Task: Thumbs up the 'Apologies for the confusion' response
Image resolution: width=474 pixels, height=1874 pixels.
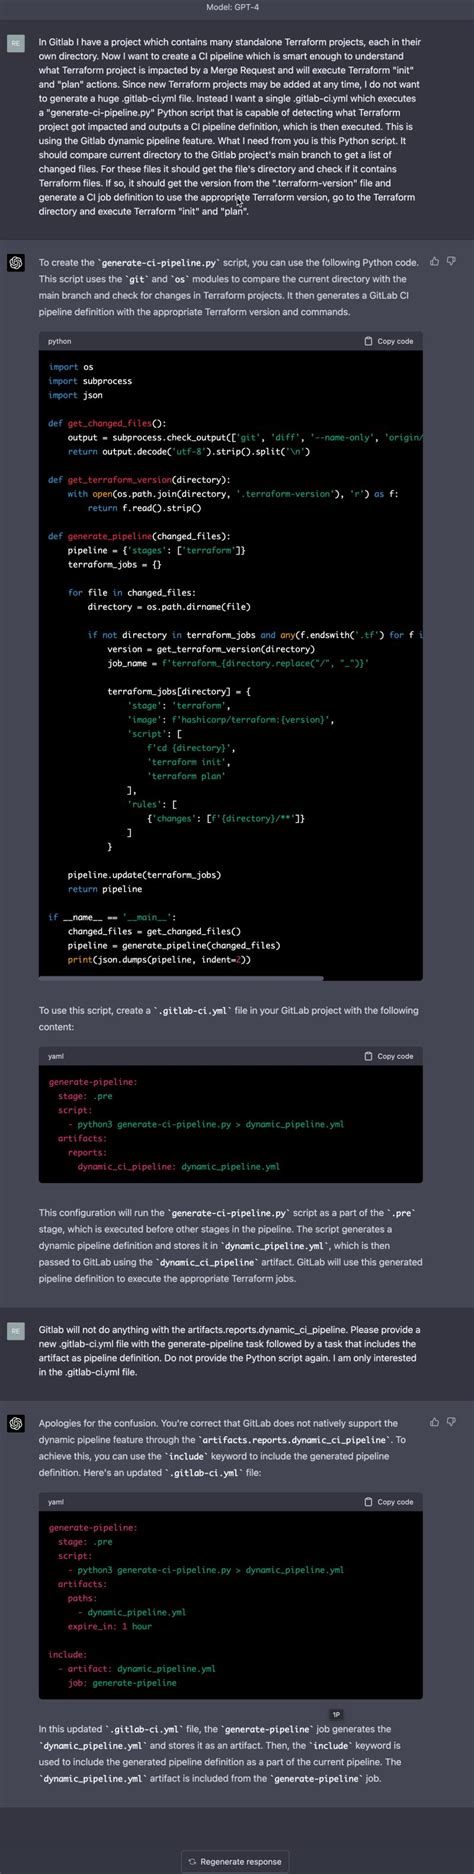Action: coord(434,1422)
